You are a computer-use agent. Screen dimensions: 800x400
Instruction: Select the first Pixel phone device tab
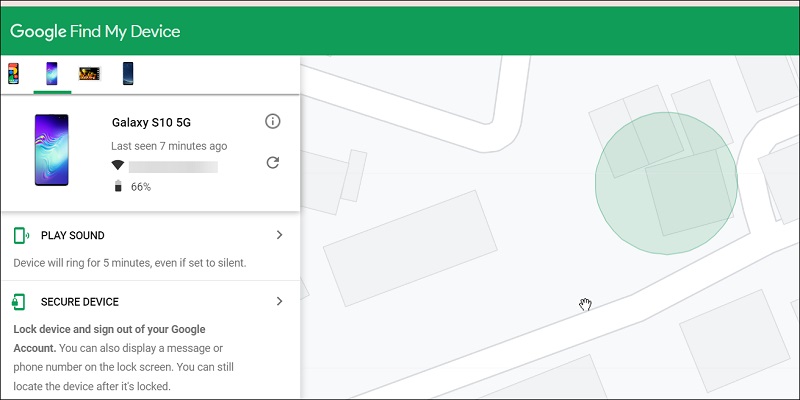tap(13, 73)
